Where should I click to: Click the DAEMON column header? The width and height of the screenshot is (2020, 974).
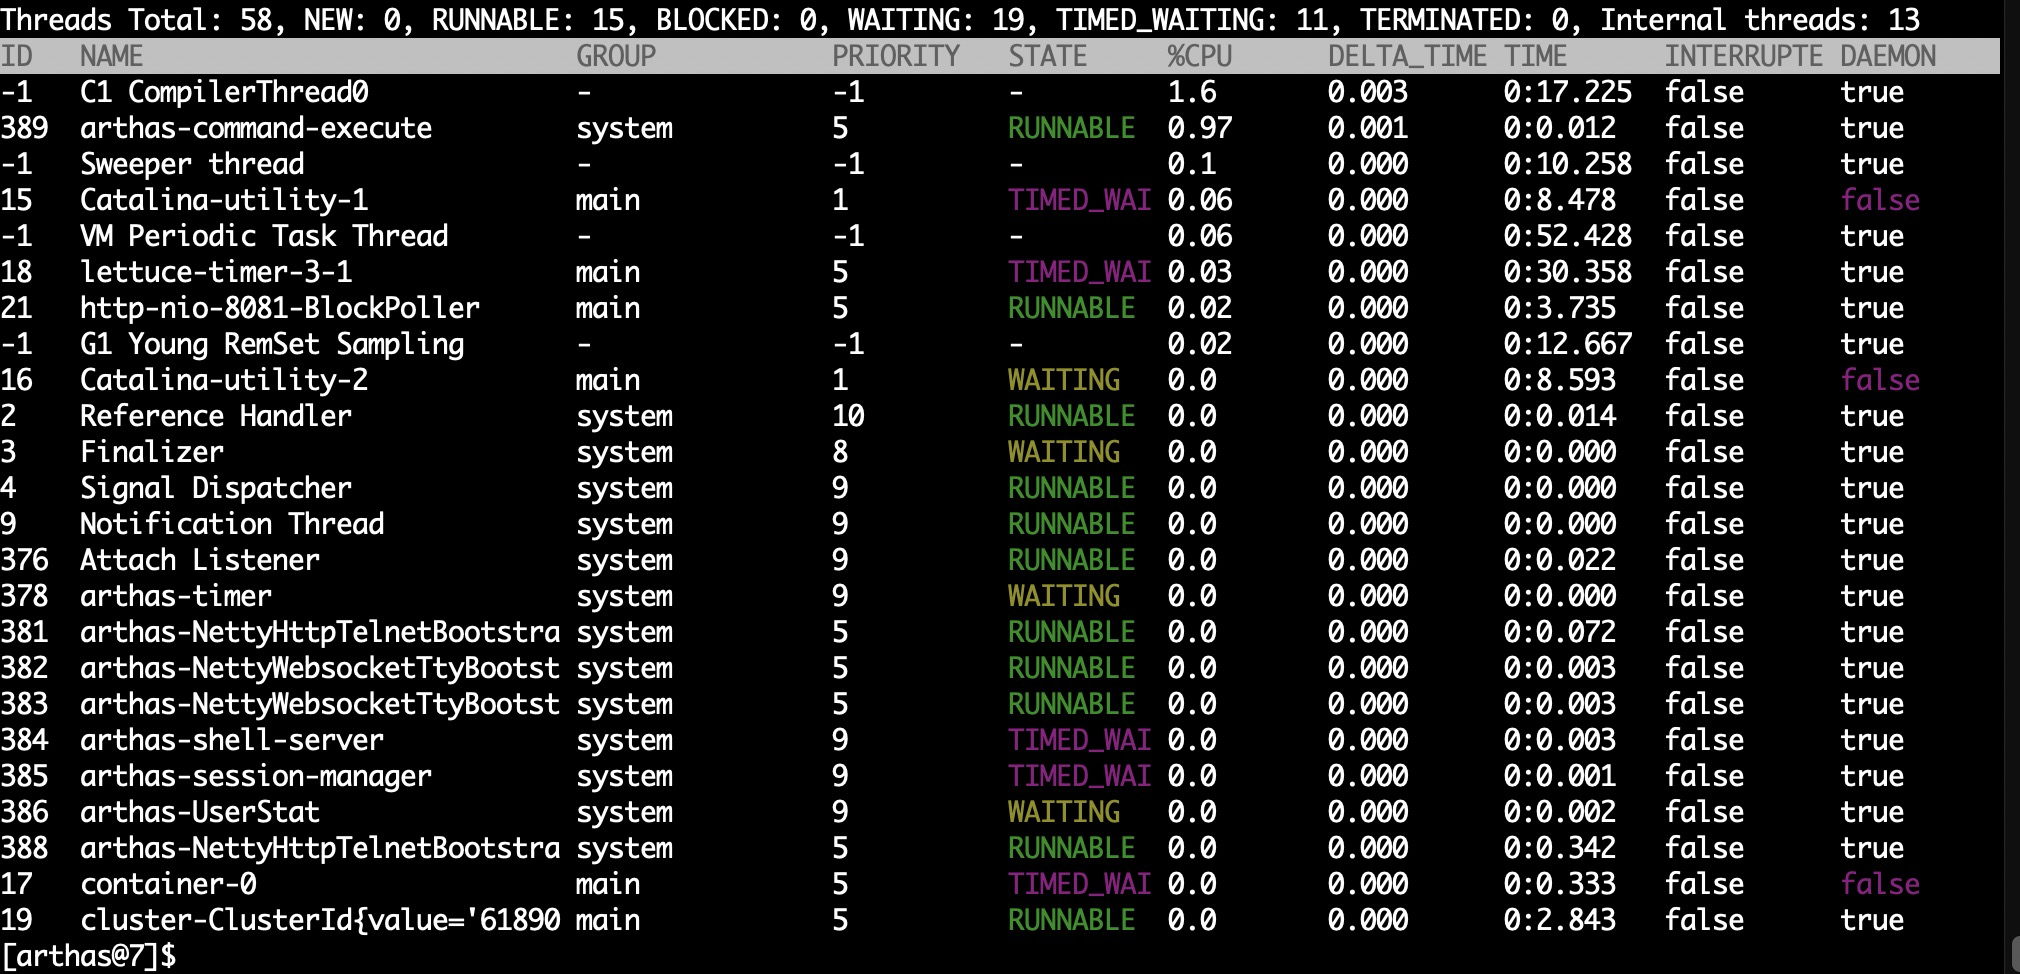pos(1888,56)
